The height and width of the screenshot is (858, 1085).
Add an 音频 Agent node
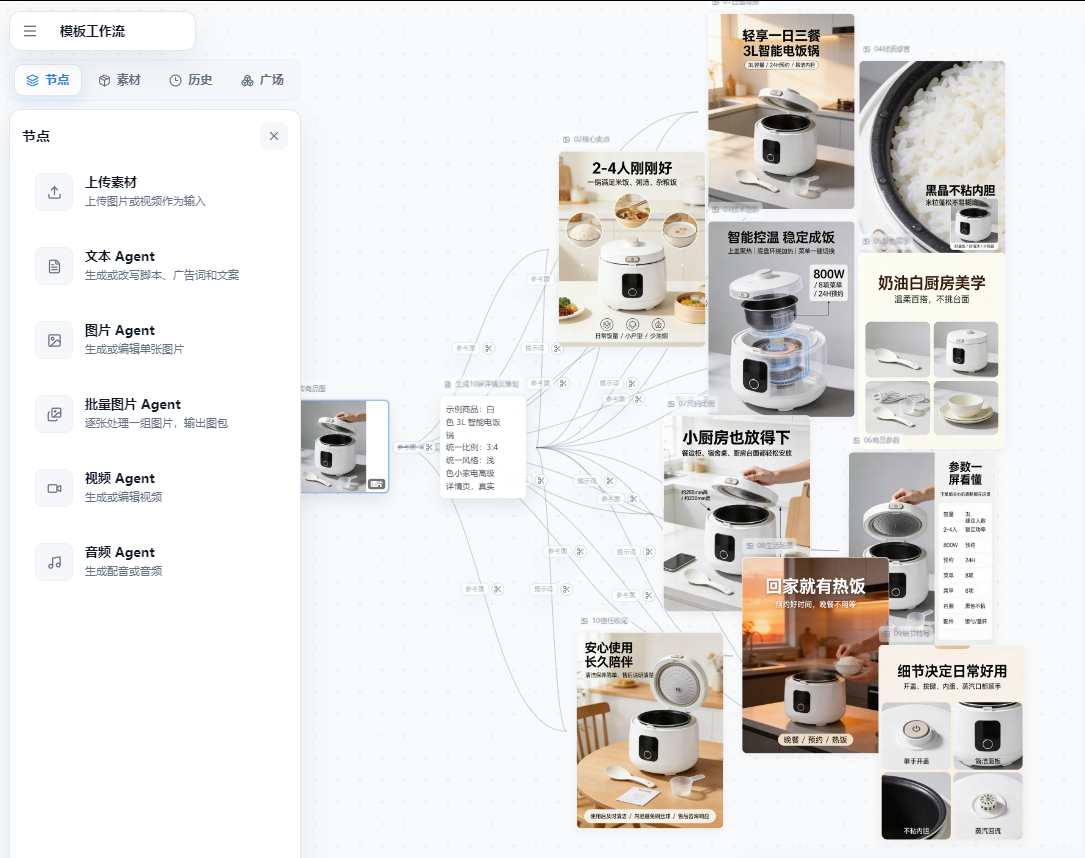click(155, 562)
